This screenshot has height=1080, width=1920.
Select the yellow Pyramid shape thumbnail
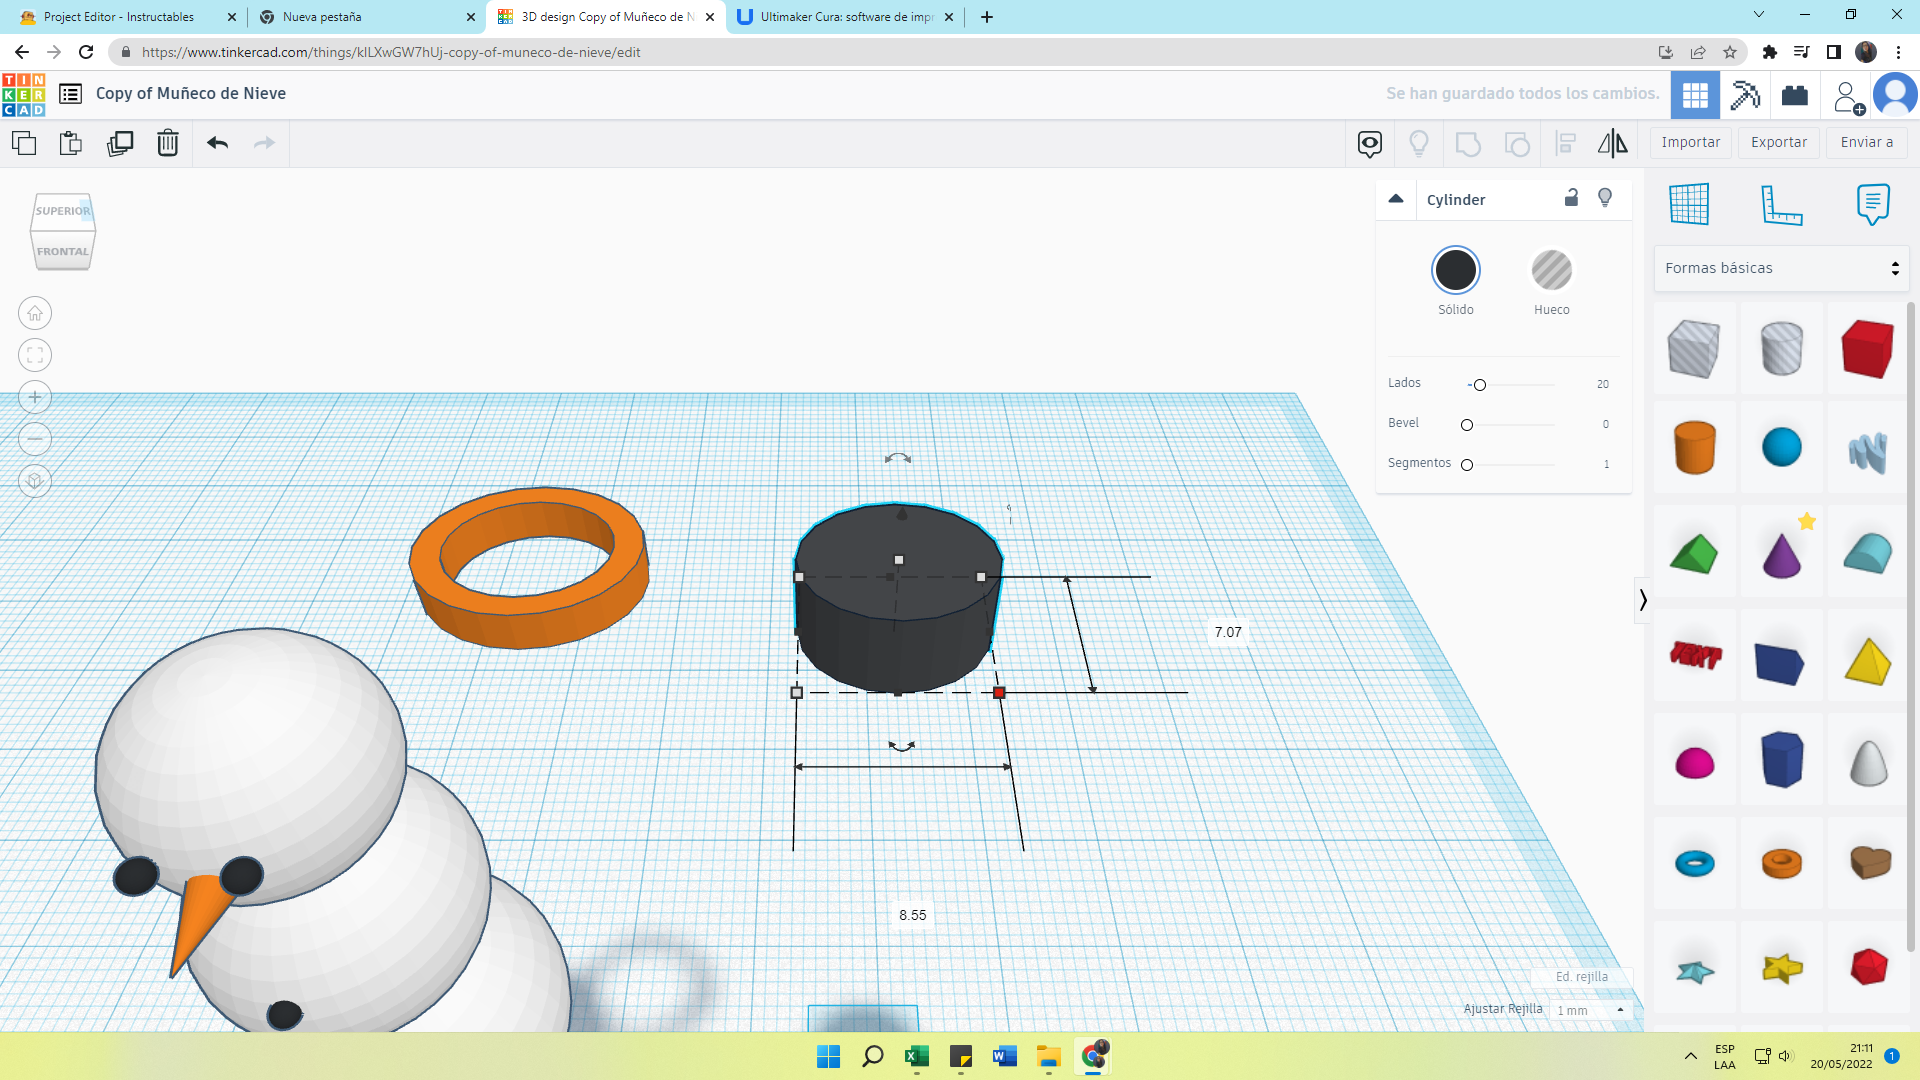tap(1868, 661)
